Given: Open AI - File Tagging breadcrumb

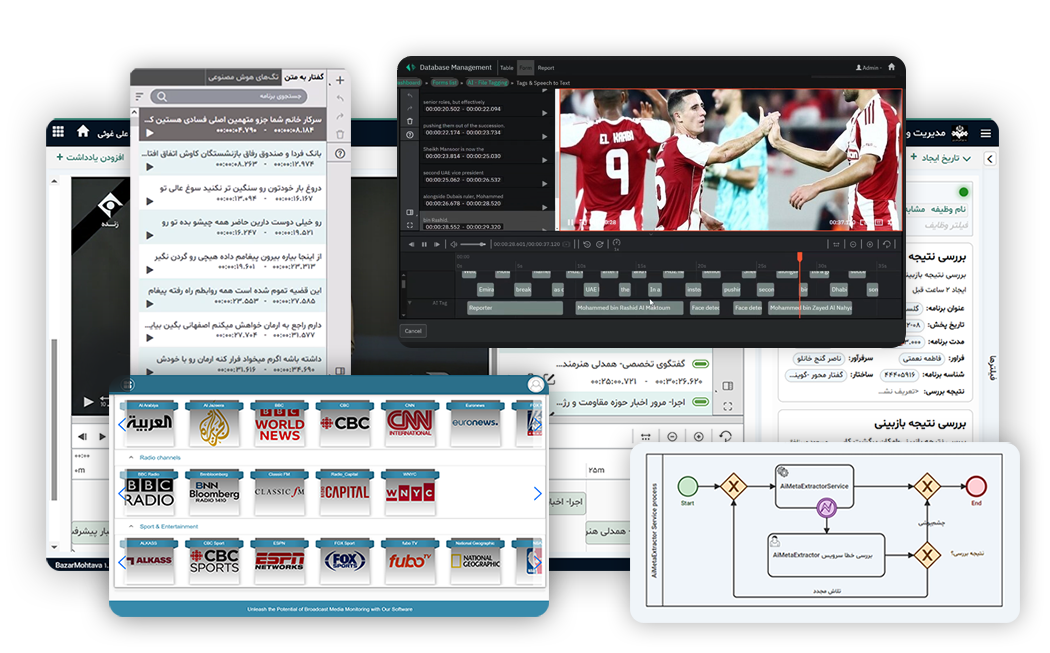Looking at the screenshot, I should tap(487, 83).
